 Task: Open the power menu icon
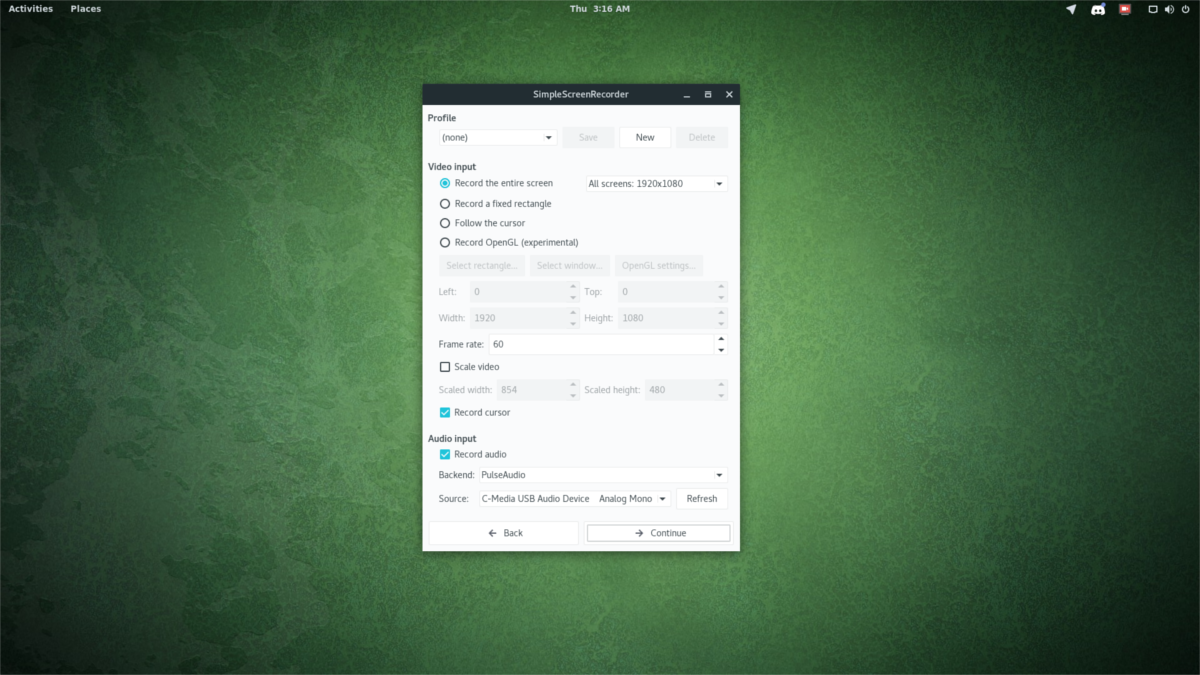(x=1186, y=9)
